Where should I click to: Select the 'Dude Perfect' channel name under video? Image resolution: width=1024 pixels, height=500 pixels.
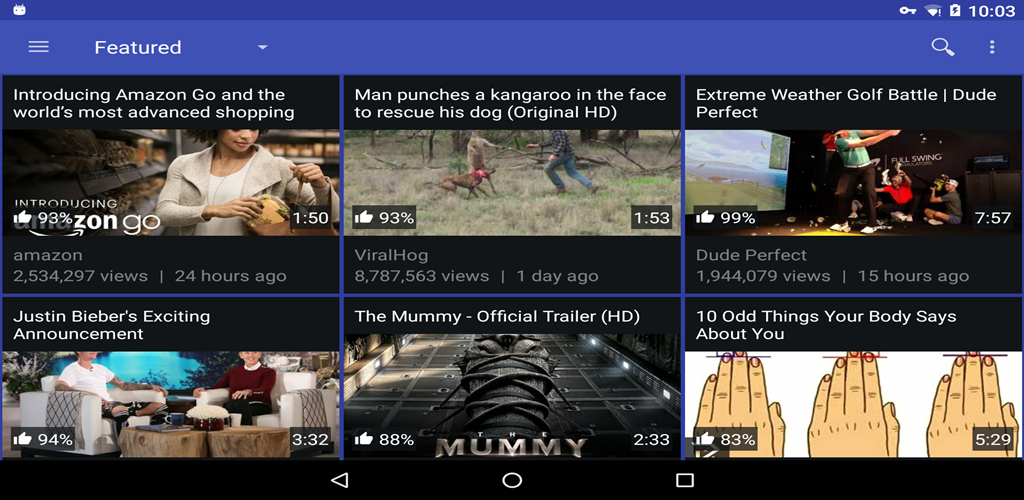tap(751, 255)
